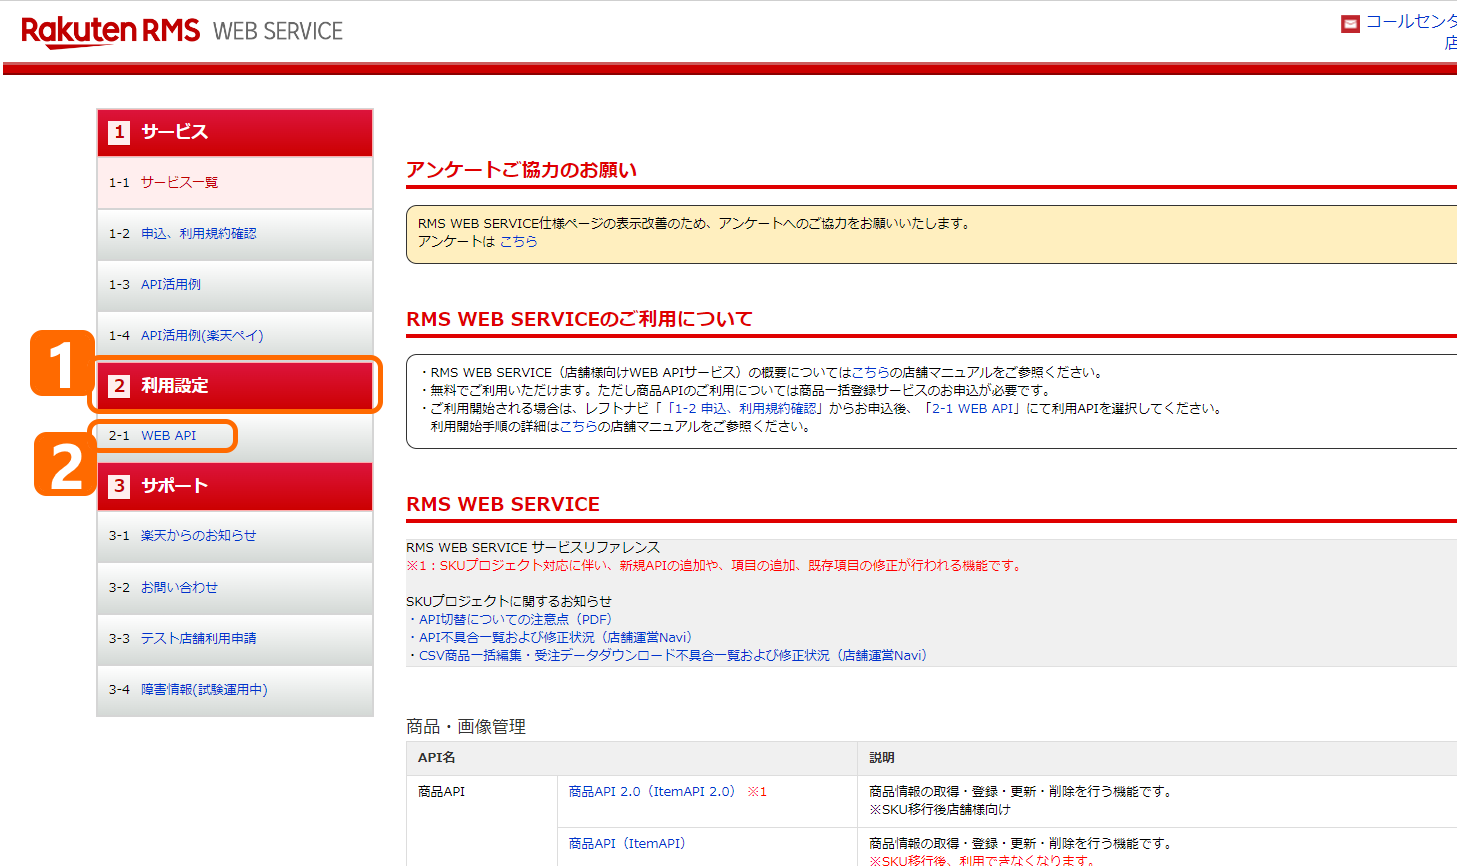
Task: Open 商品API (ItemAPI) link
Action: [x=627, y=844]
